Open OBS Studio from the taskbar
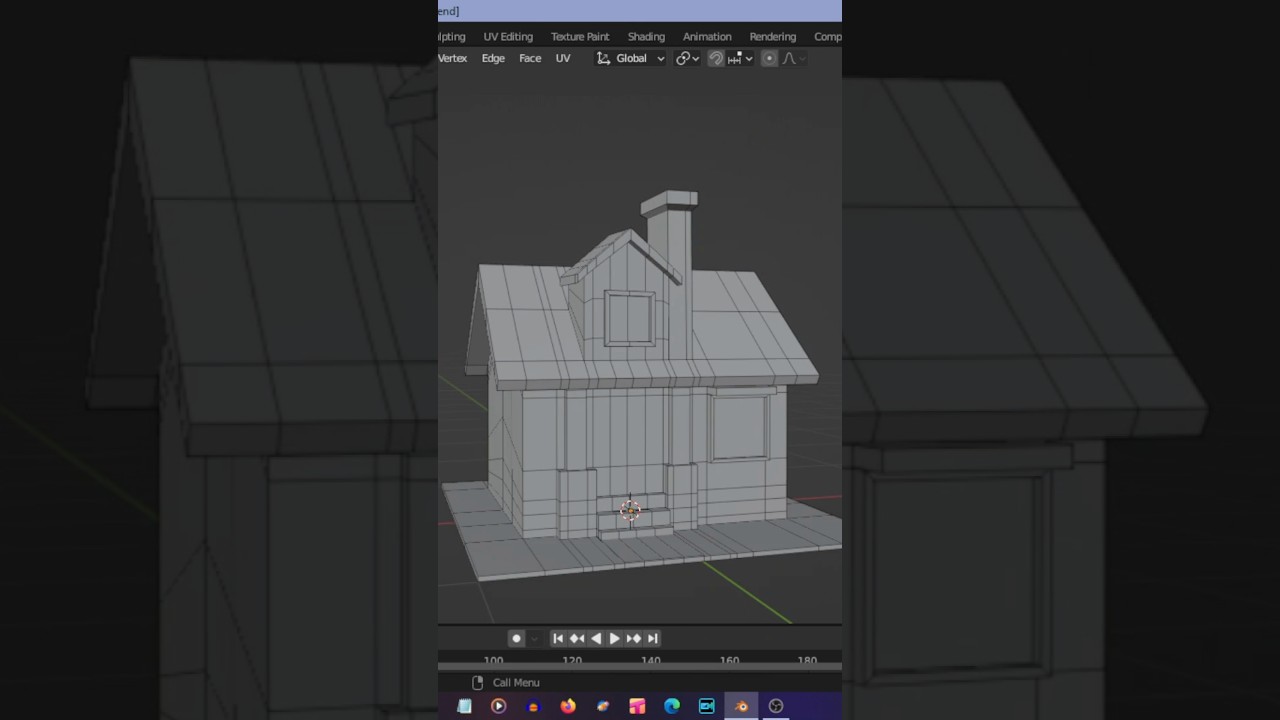Image resolution: width=1280 pixels, height=720 pixels. [776, 706]
